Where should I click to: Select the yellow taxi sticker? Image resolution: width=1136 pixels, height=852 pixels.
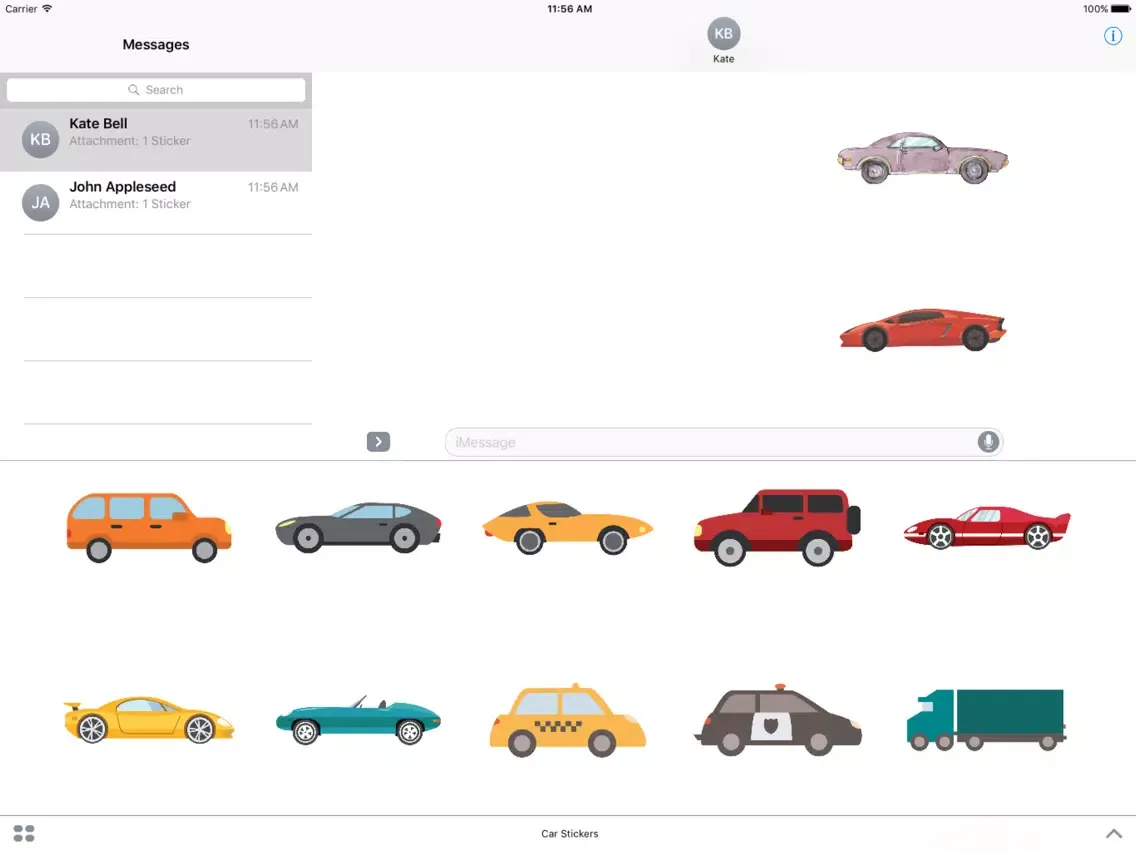point(567,720)
